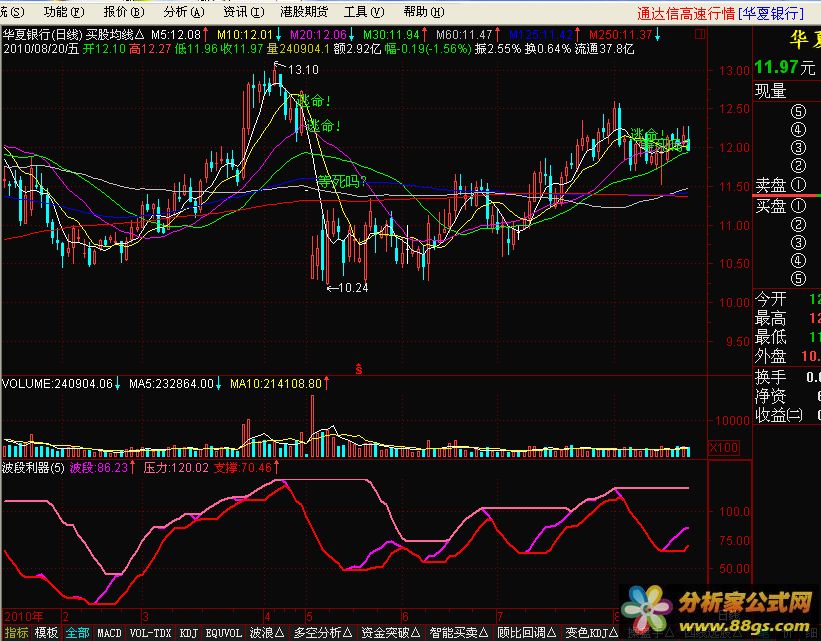Viewport: 821px width, 641px height.
Task: Open the 帮助(H) menu
Action: coord(424,12)
